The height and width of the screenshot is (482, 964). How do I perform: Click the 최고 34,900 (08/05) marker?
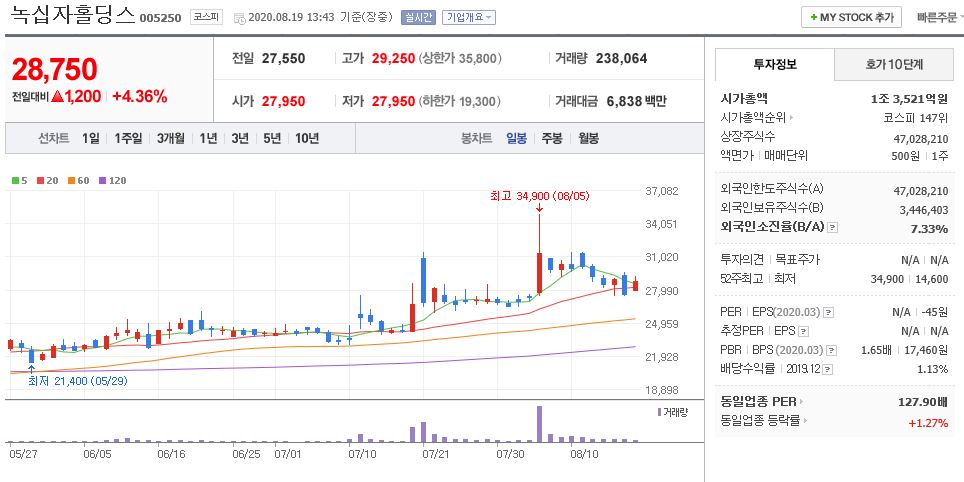(539, 196)
